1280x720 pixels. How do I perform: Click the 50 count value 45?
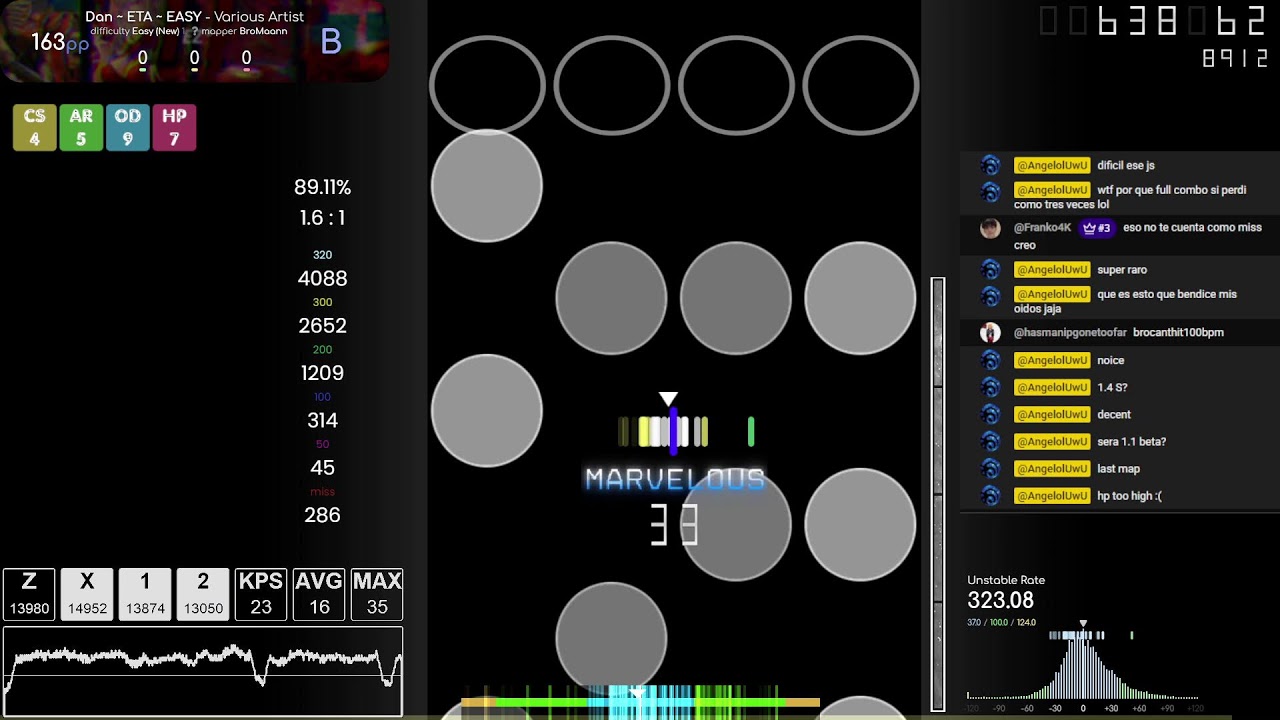pyautogui.click(x=322, y=468)
